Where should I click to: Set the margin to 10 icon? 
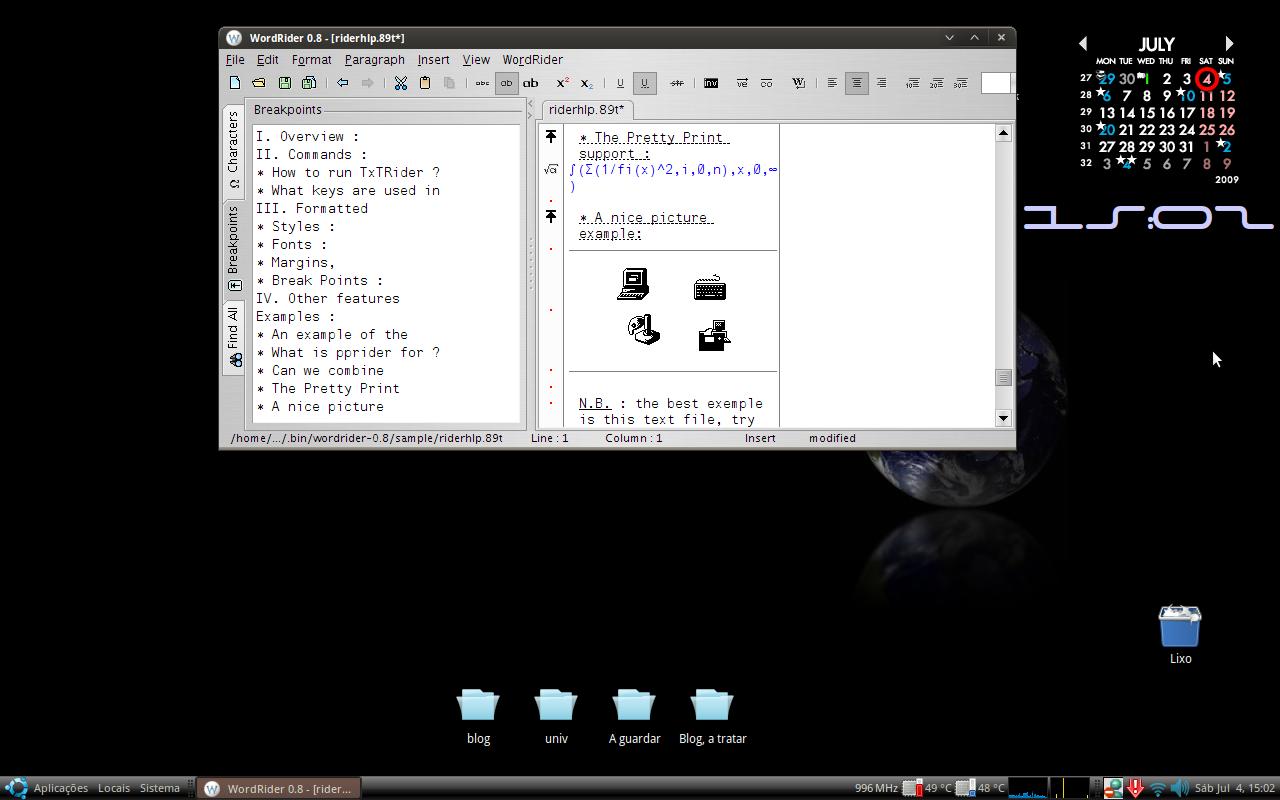[912, 83]
